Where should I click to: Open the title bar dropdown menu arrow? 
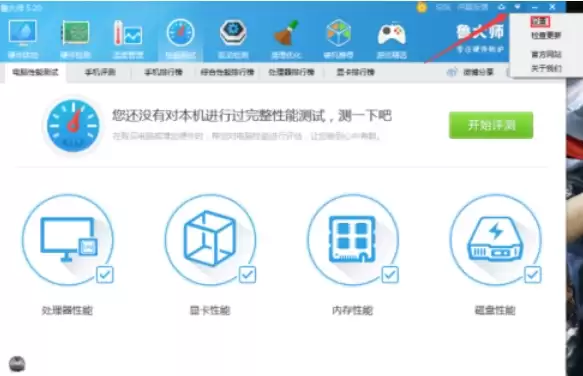pos(517,7)
